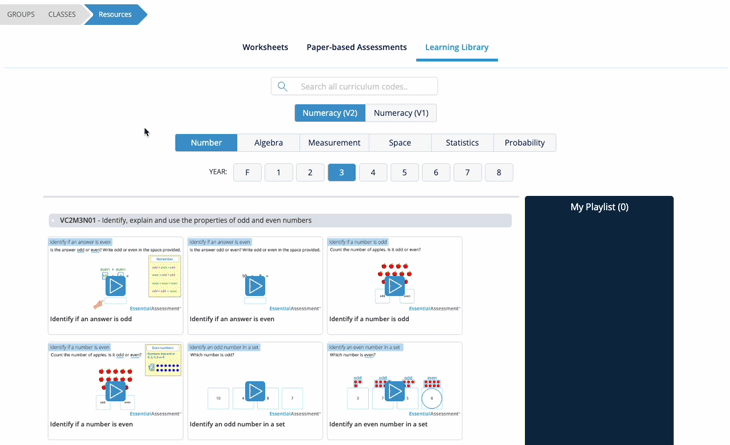Choose year 3
The width and height of the screenshot is (730, 445).
pyautogui.click(x=342, y=172)
